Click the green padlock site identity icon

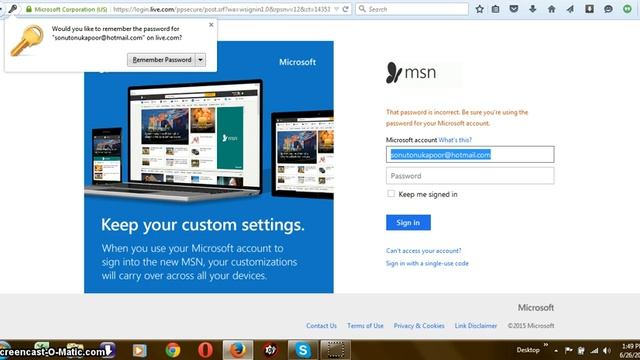click(29, 9)
